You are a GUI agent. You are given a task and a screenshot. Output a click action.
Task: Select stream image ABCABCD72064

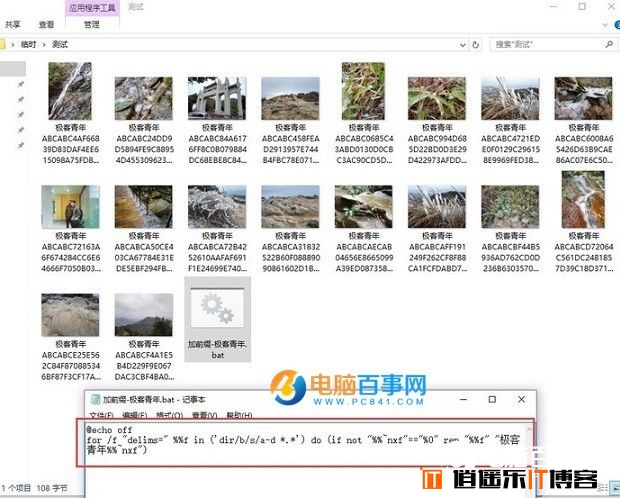pos(583,199)
